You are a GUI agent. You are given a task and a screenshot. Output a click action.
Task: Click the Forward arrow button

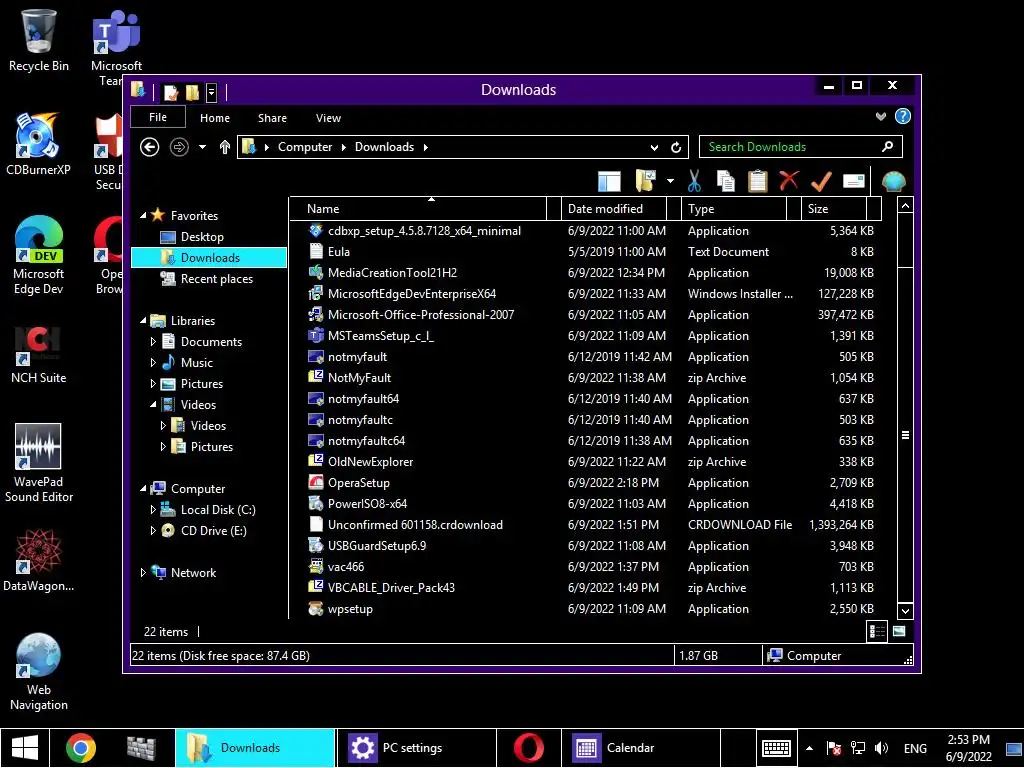[179, 147]
